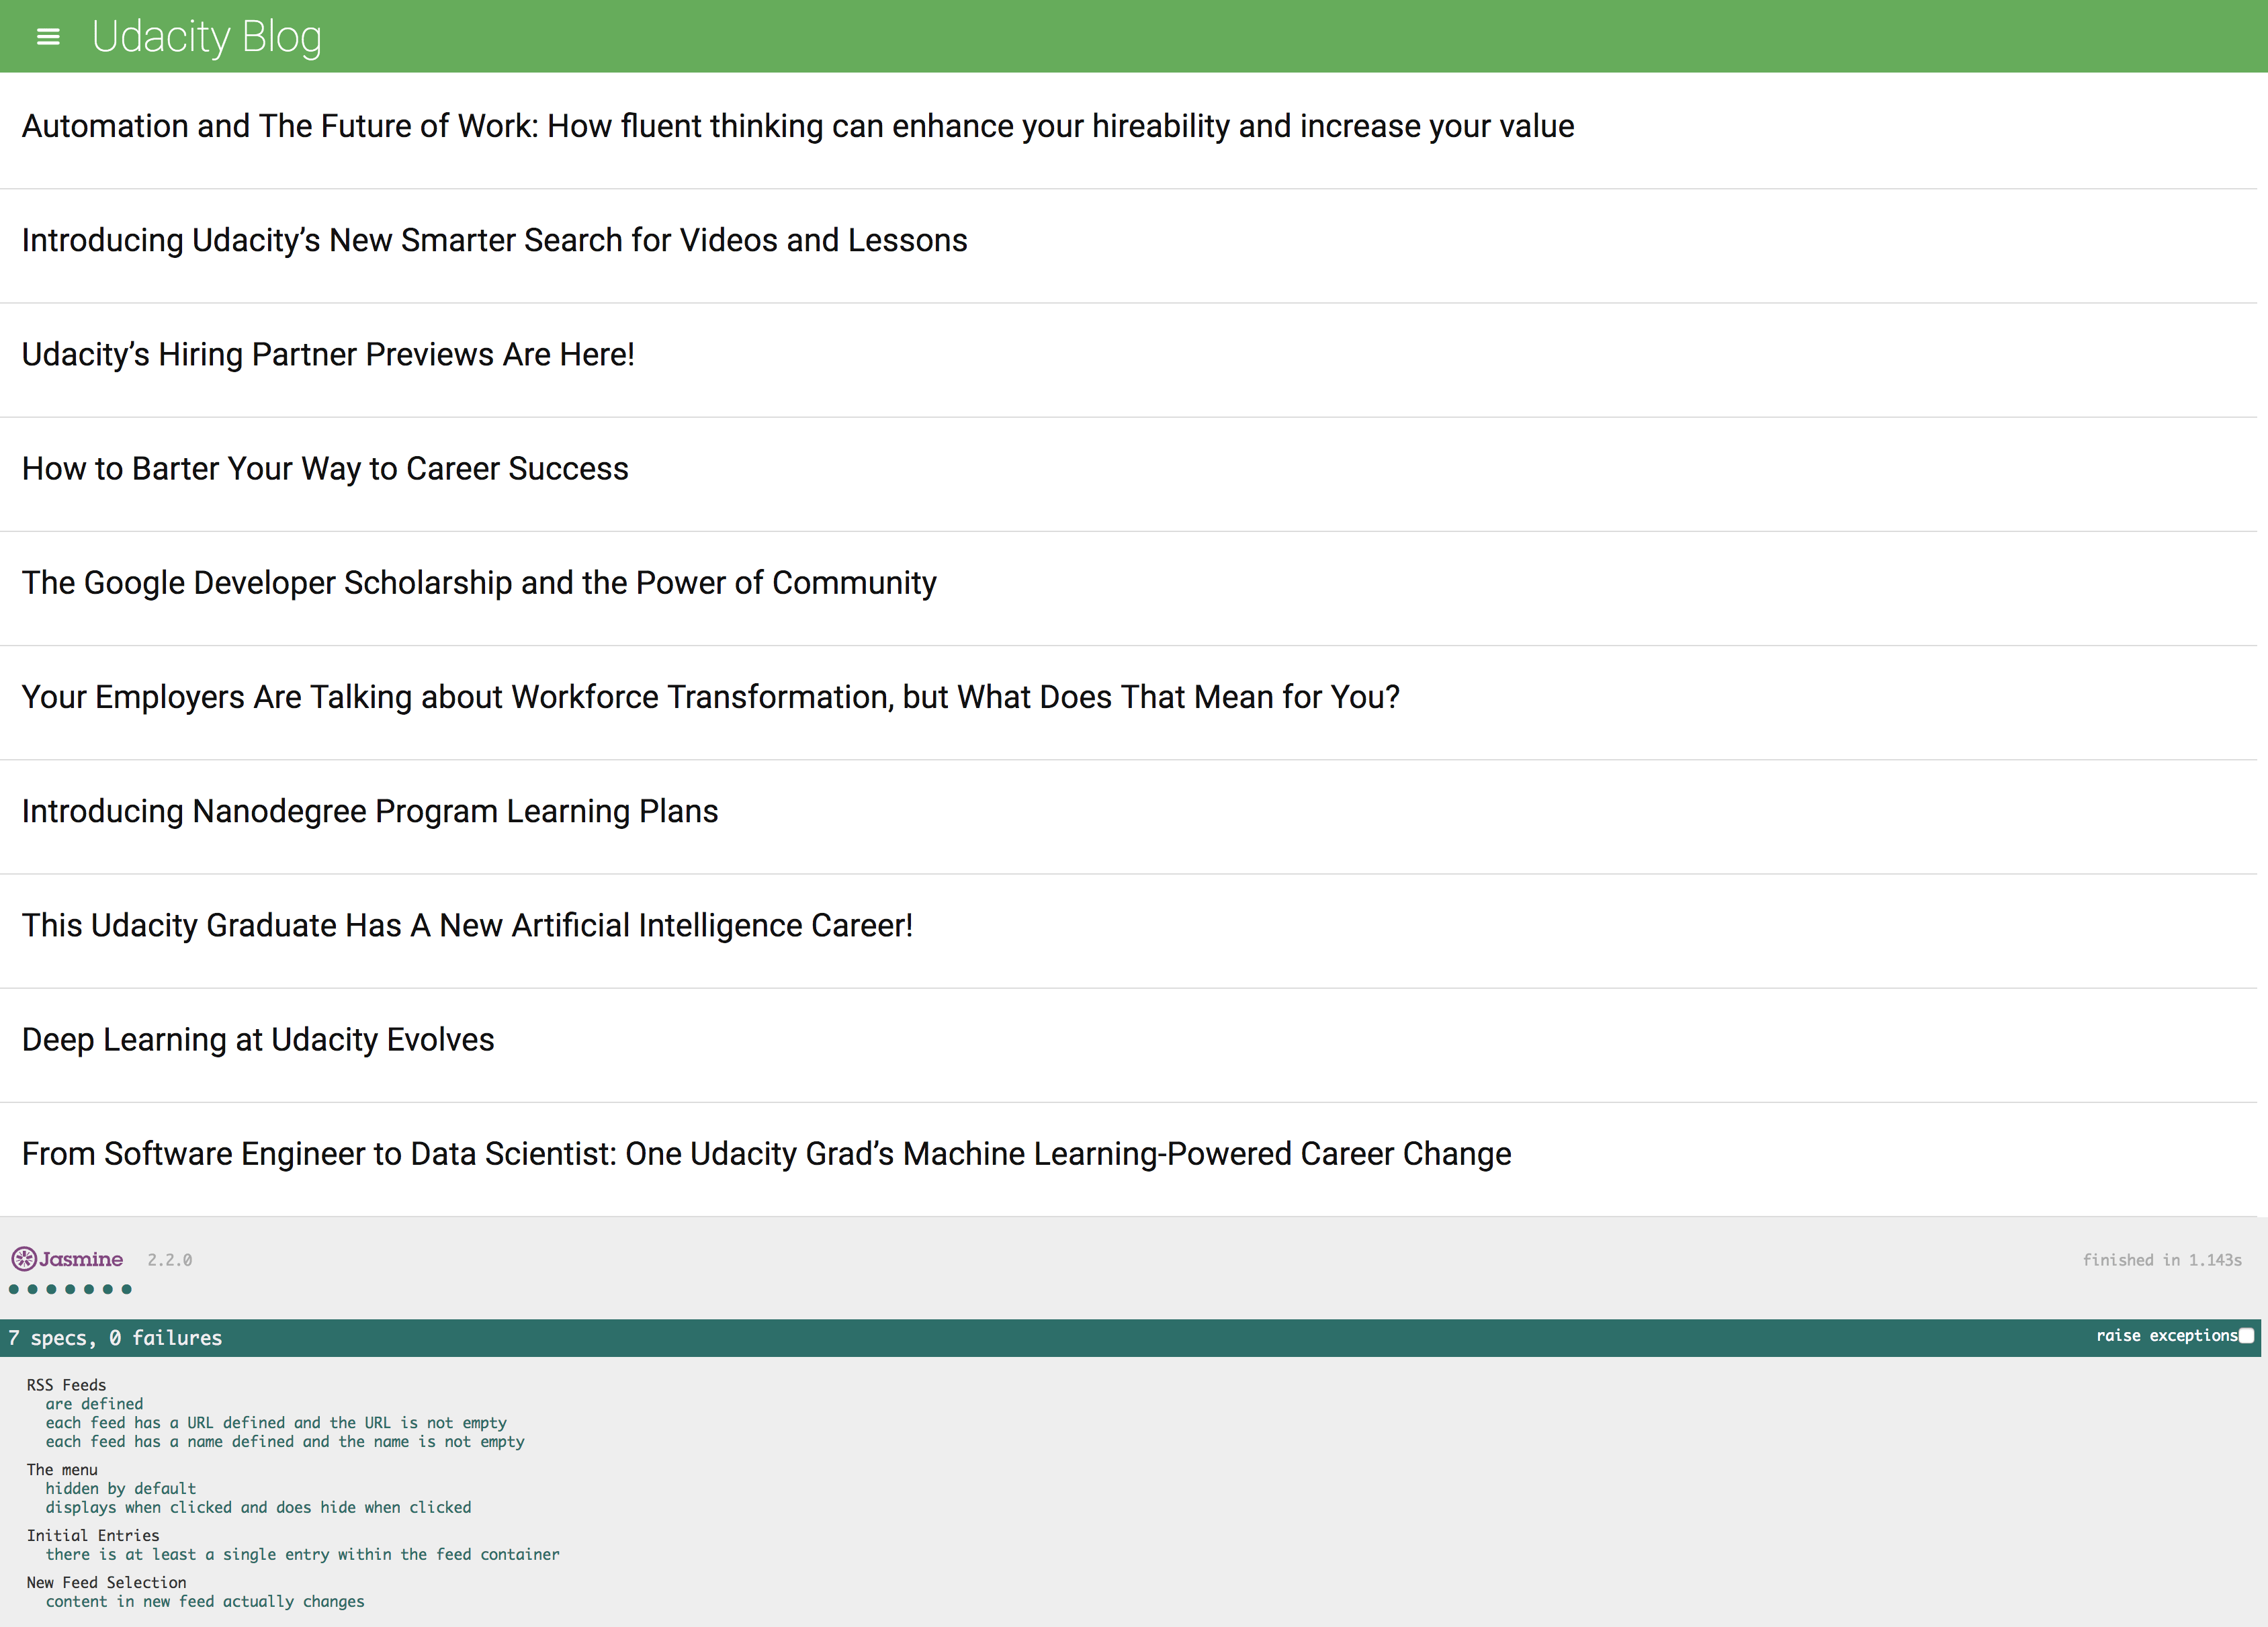2268x1627 pixels.
Task: Click the Jasmine version '2.2.0' text
Action: (170, 1260)
